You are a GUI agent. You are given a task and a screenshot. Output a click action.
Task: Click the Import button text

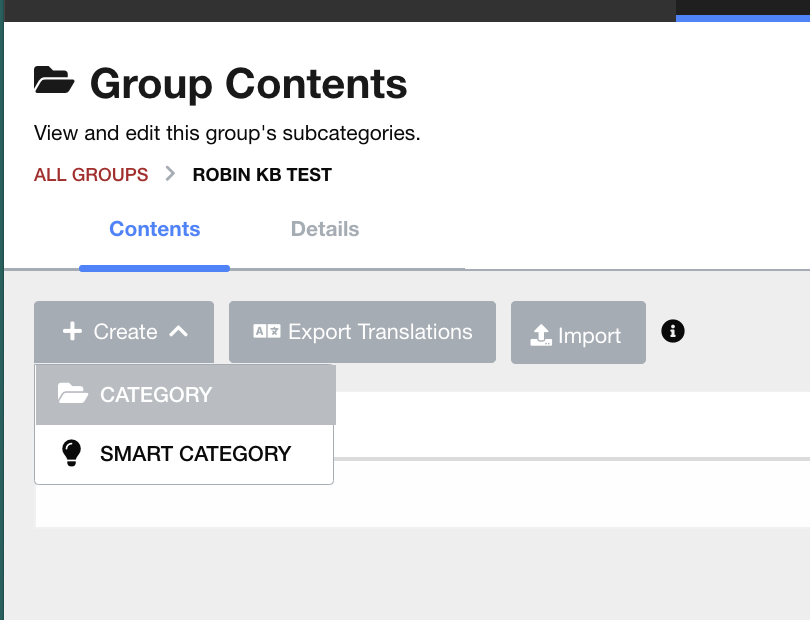(589, 336)
